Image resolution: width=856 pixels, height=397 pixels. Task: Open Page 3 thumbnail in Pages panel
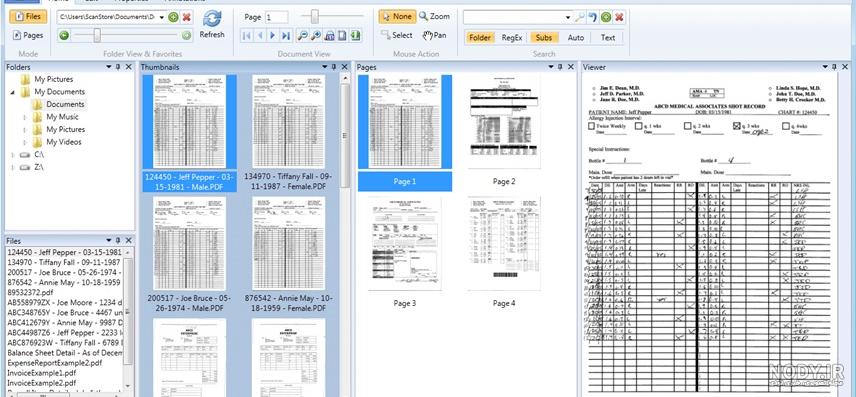pos(405,244)
